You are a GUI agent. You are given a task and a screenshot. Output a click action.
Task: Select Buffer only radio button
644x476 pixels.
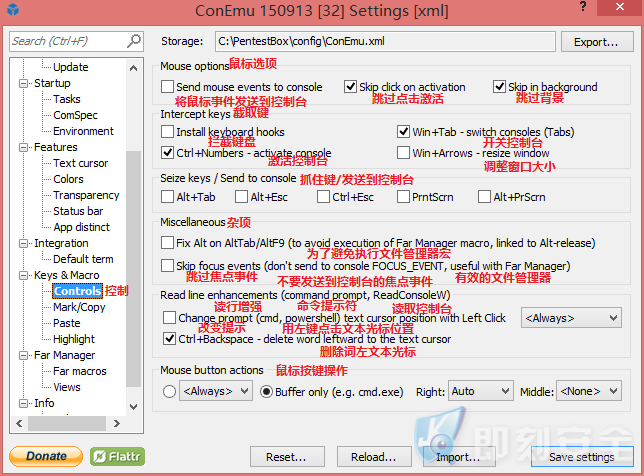266,391
